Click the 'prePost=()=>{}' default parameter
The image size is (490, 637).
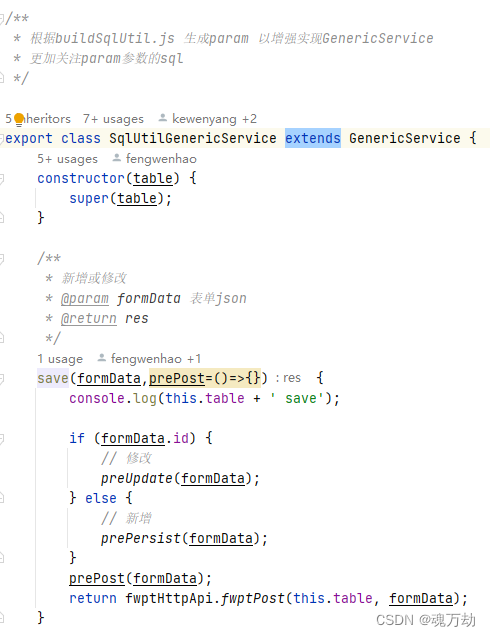pos(205,378)
